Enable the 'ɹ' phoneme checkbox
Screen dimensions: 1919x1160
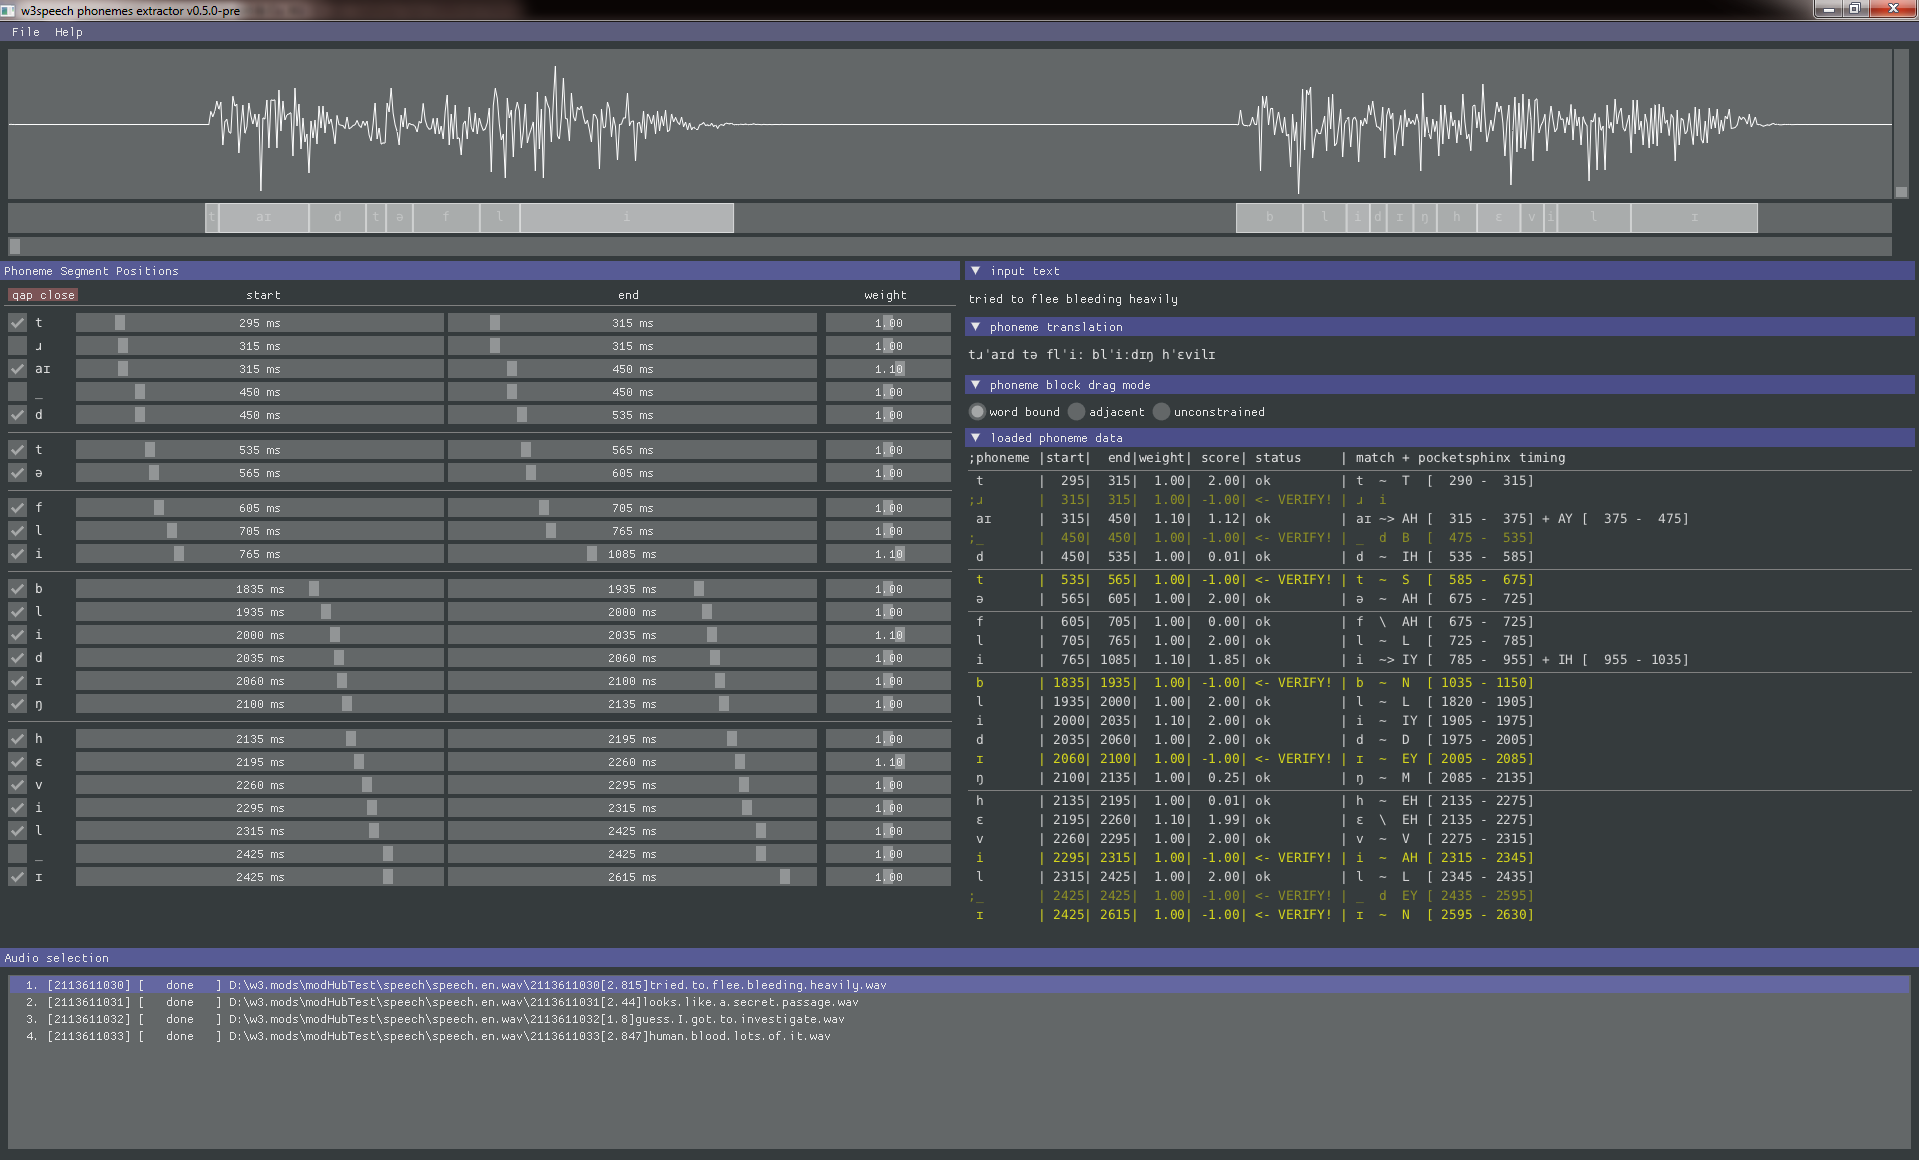[x=17, y=346]
